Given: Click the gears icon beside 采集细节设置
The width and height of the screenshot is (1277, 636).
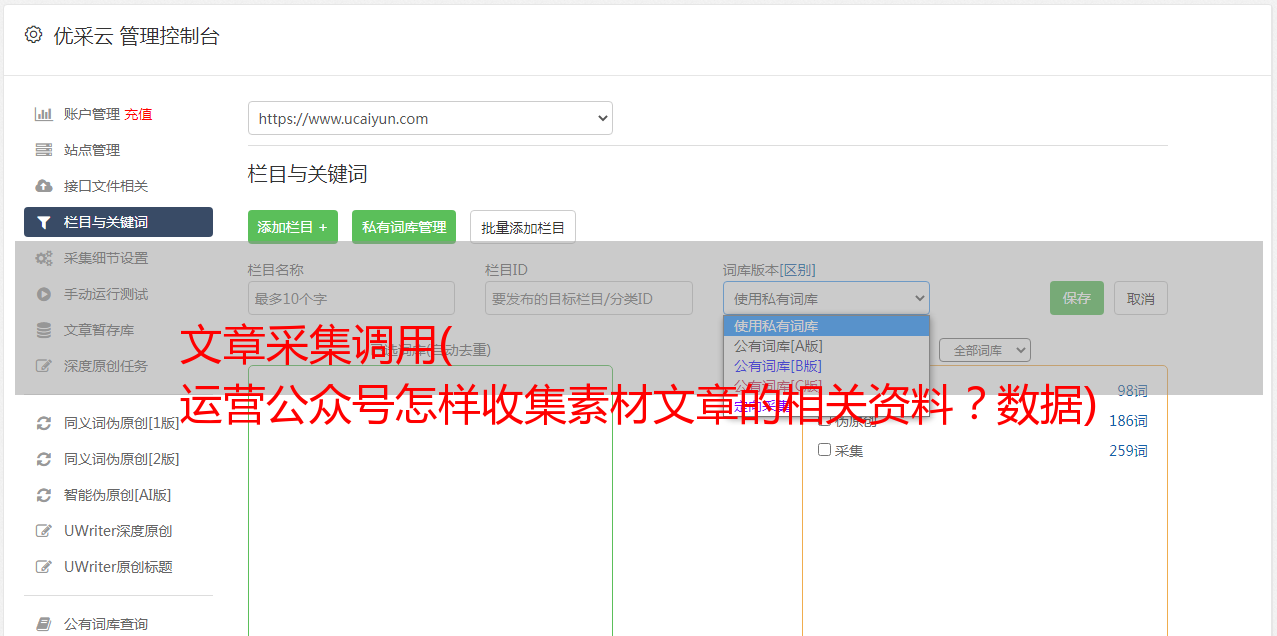Looking at the screenshot, I should (43, 258).
